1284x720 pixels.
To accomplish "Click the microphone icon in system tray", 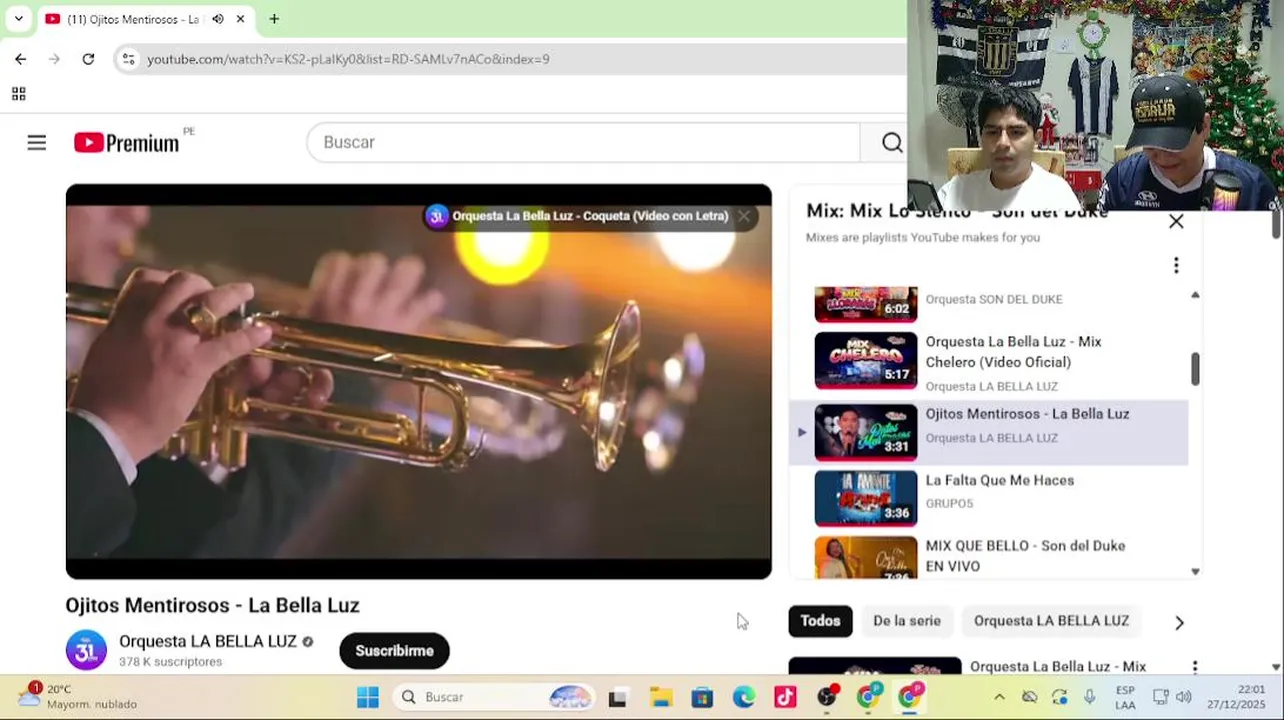I will tap(1089, 697).
